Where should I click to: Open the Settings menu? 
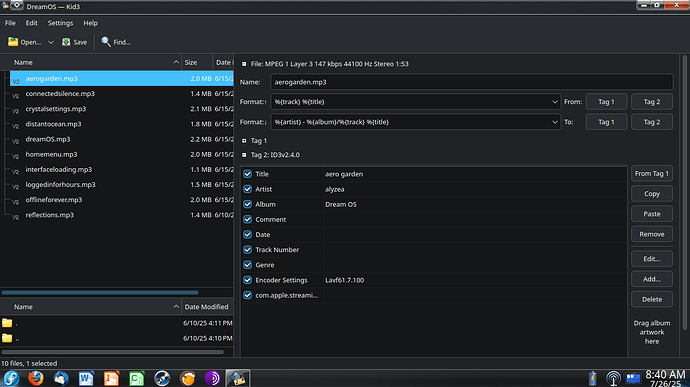point(60,23)
